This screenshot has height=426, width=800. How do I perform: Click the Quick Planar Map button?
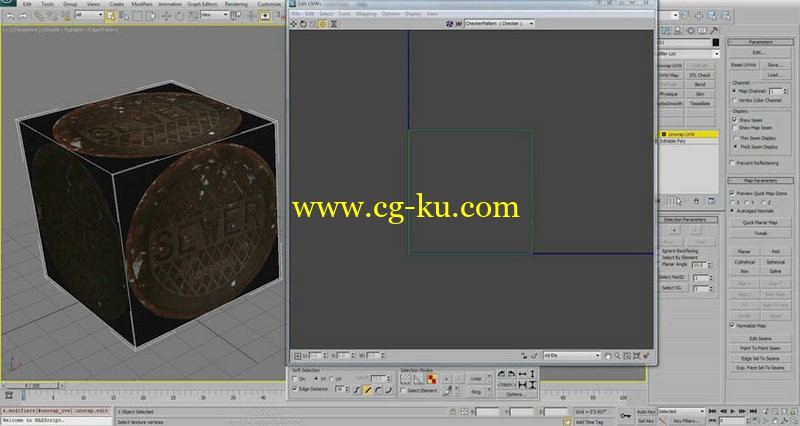pyautogui.click(x=760, y=222)
